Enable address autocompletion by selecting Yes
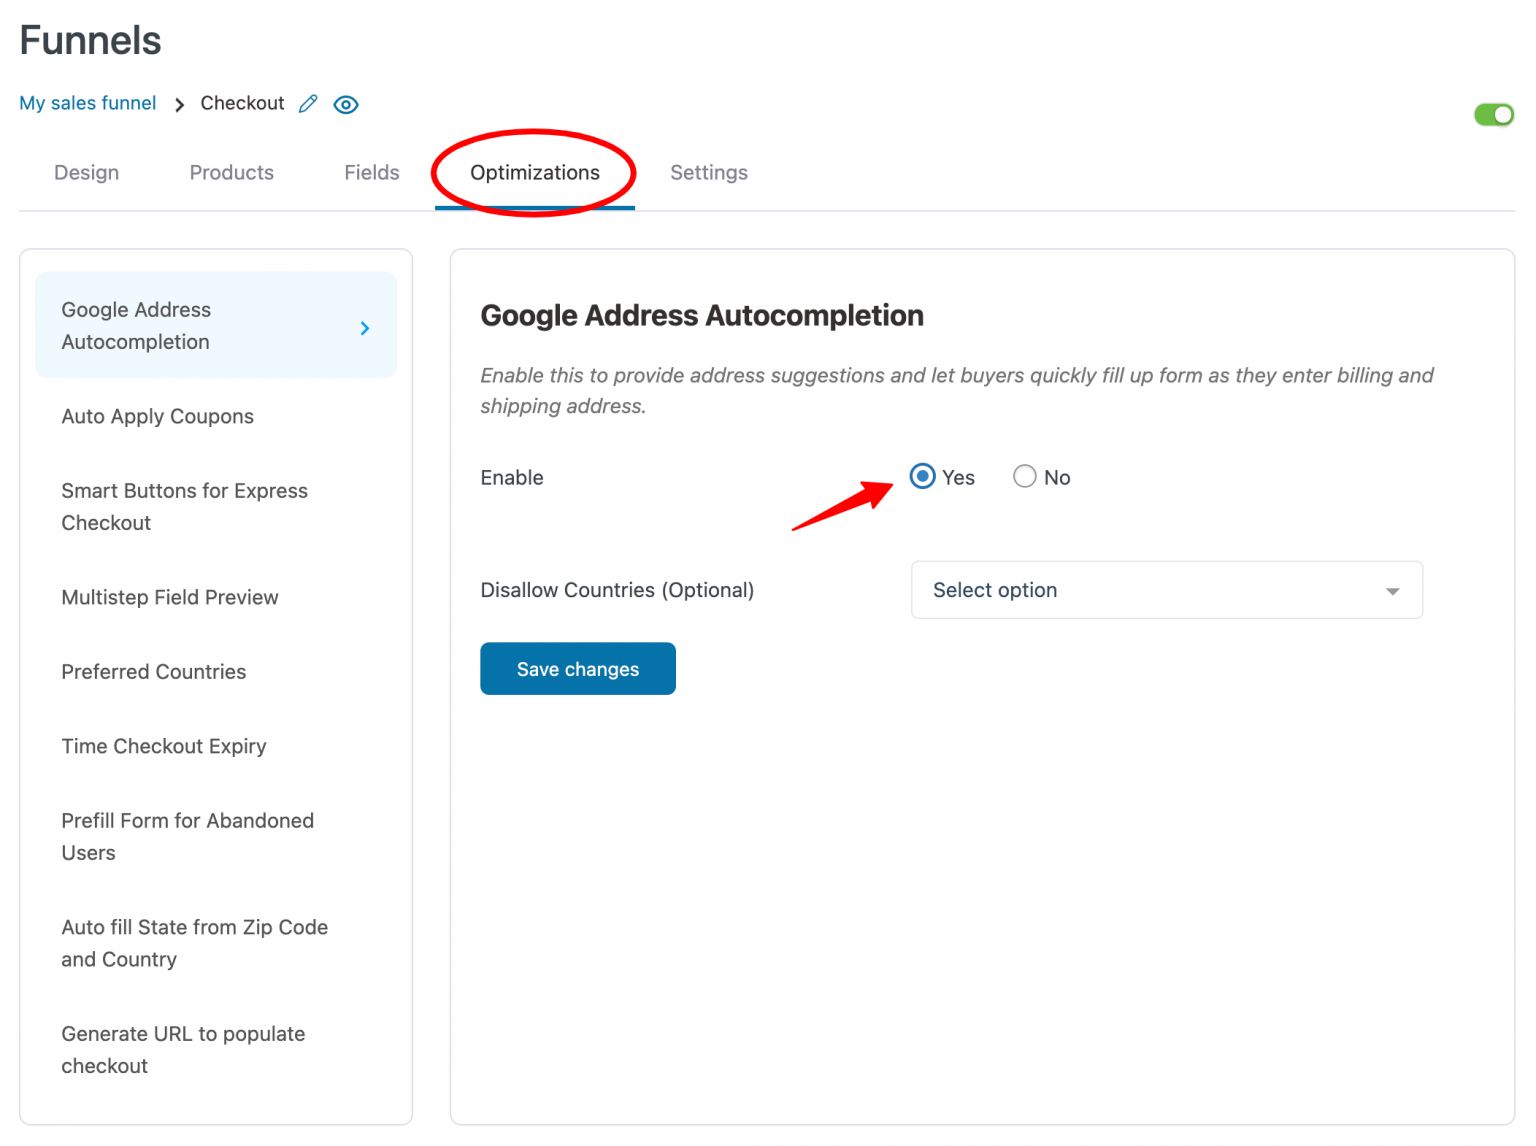Screen dimensions: 1536x1146 tap(922, 477)
